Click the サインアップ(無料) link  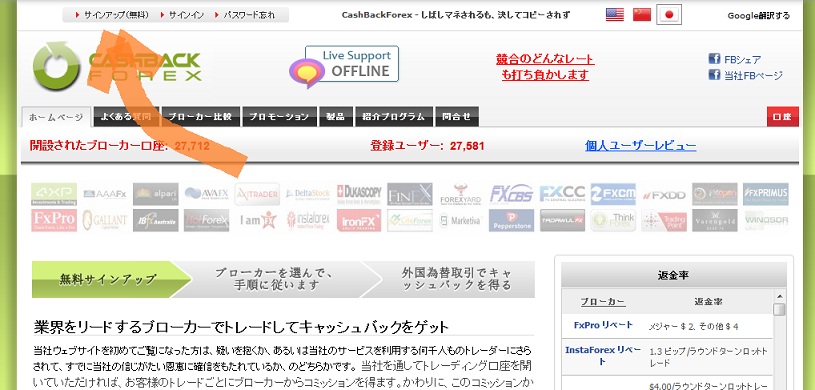pos(116,15)
